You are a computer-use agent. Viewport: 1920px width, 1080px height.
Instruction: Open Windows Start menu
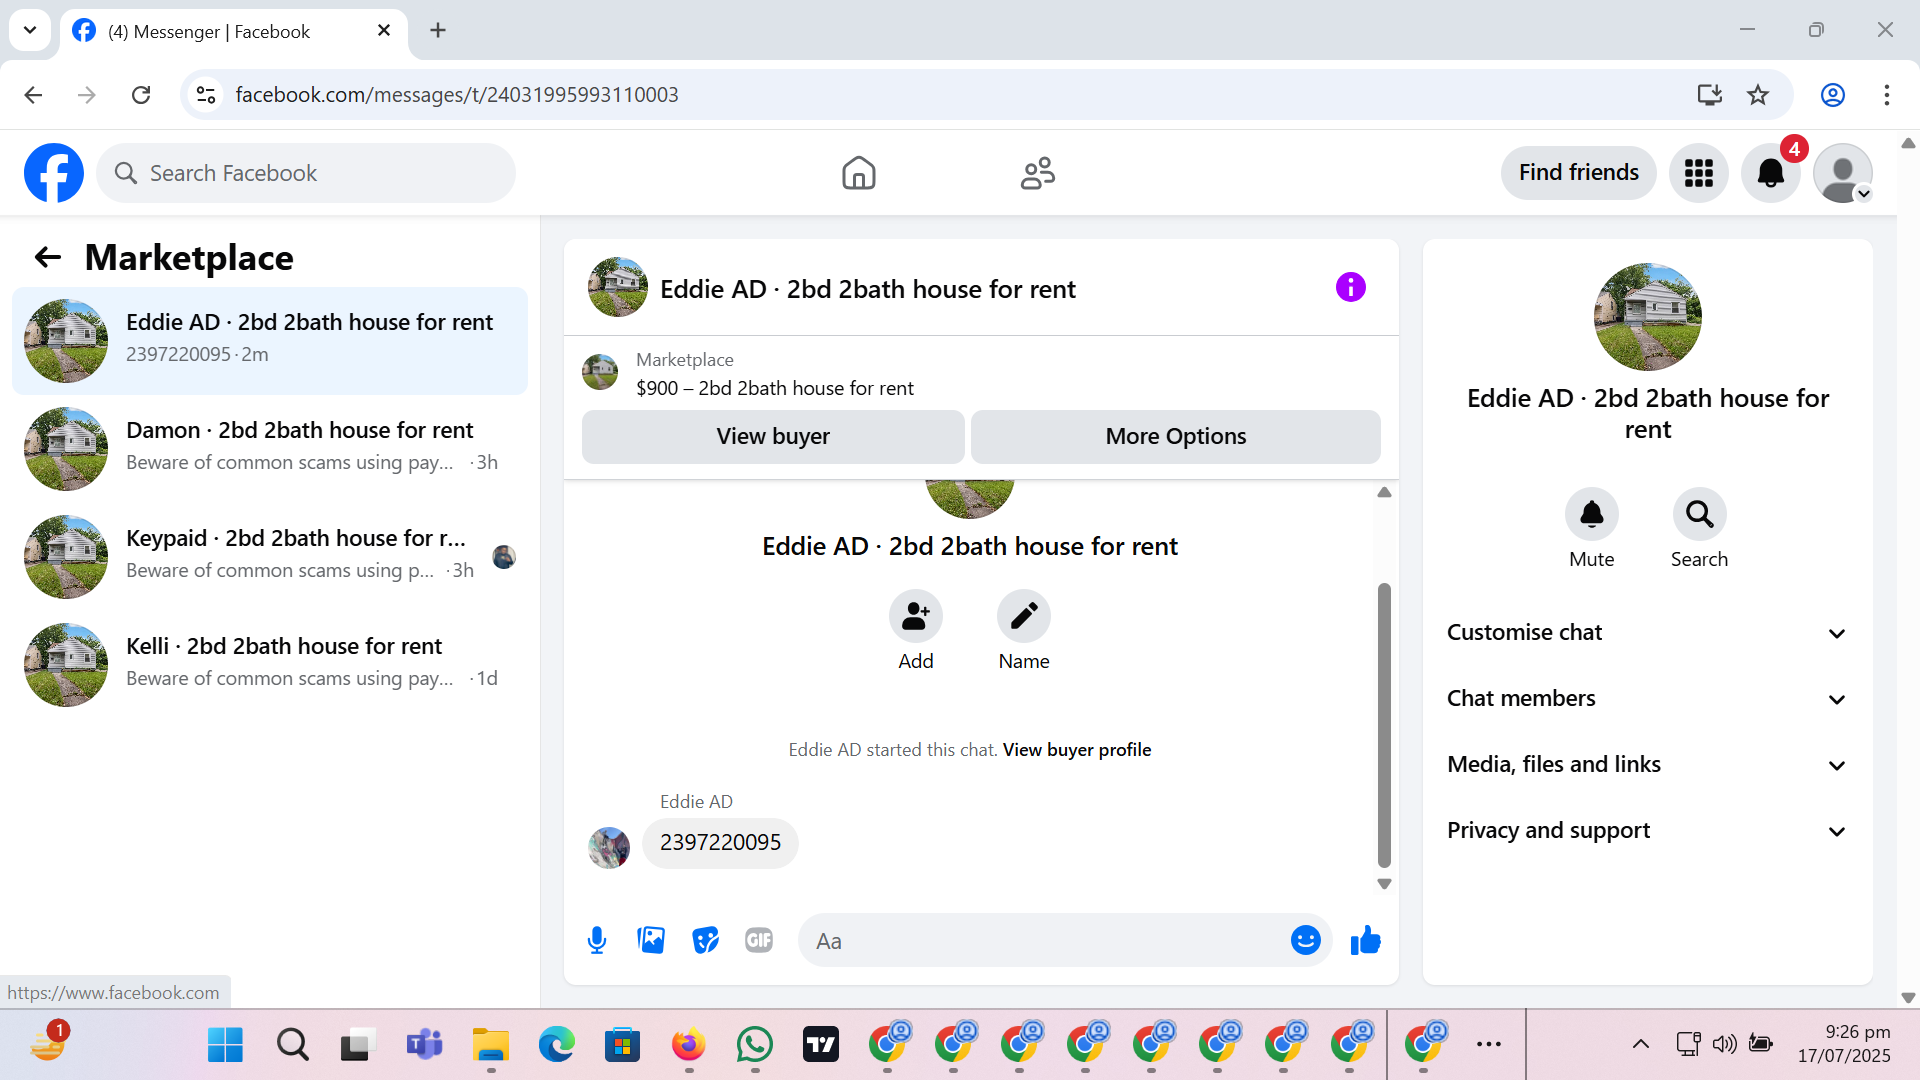225,1045
